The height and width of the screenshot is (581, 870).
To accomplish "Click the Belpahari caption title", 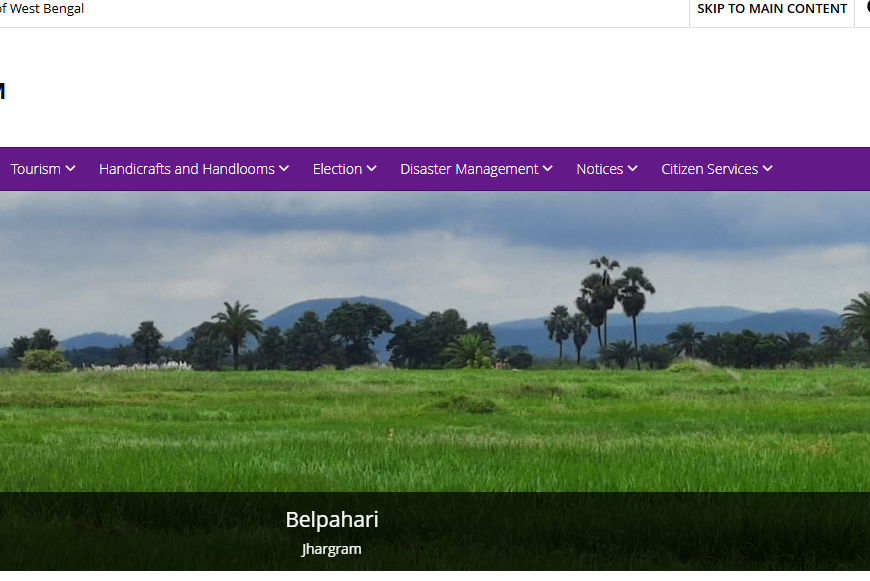I will (x=332, y=520).
